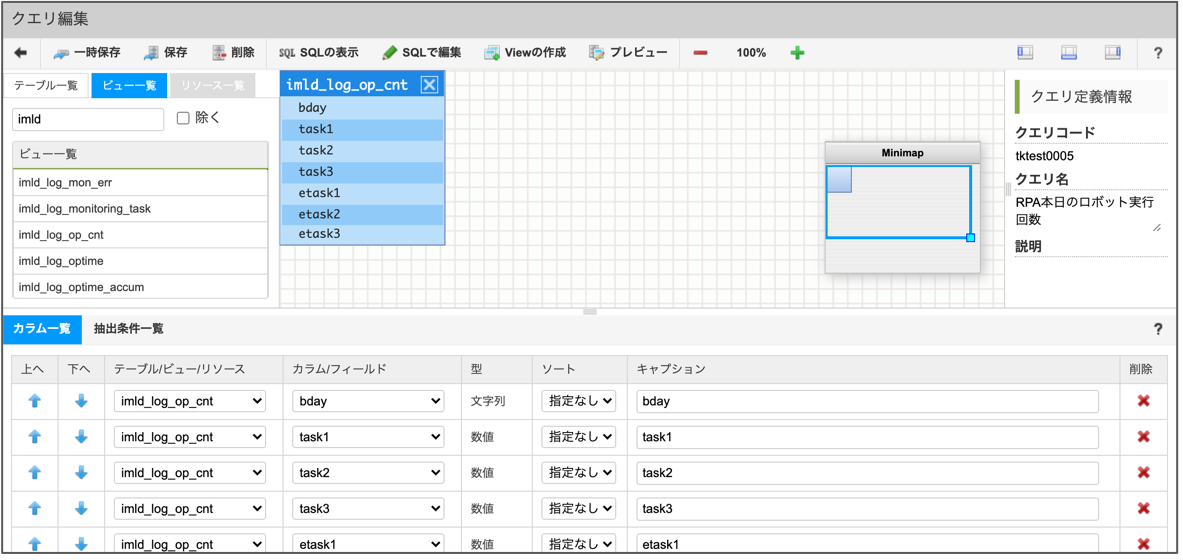1183x560 pixels.
Task: Open the sort dropdown for bday row
Action: 578,401
